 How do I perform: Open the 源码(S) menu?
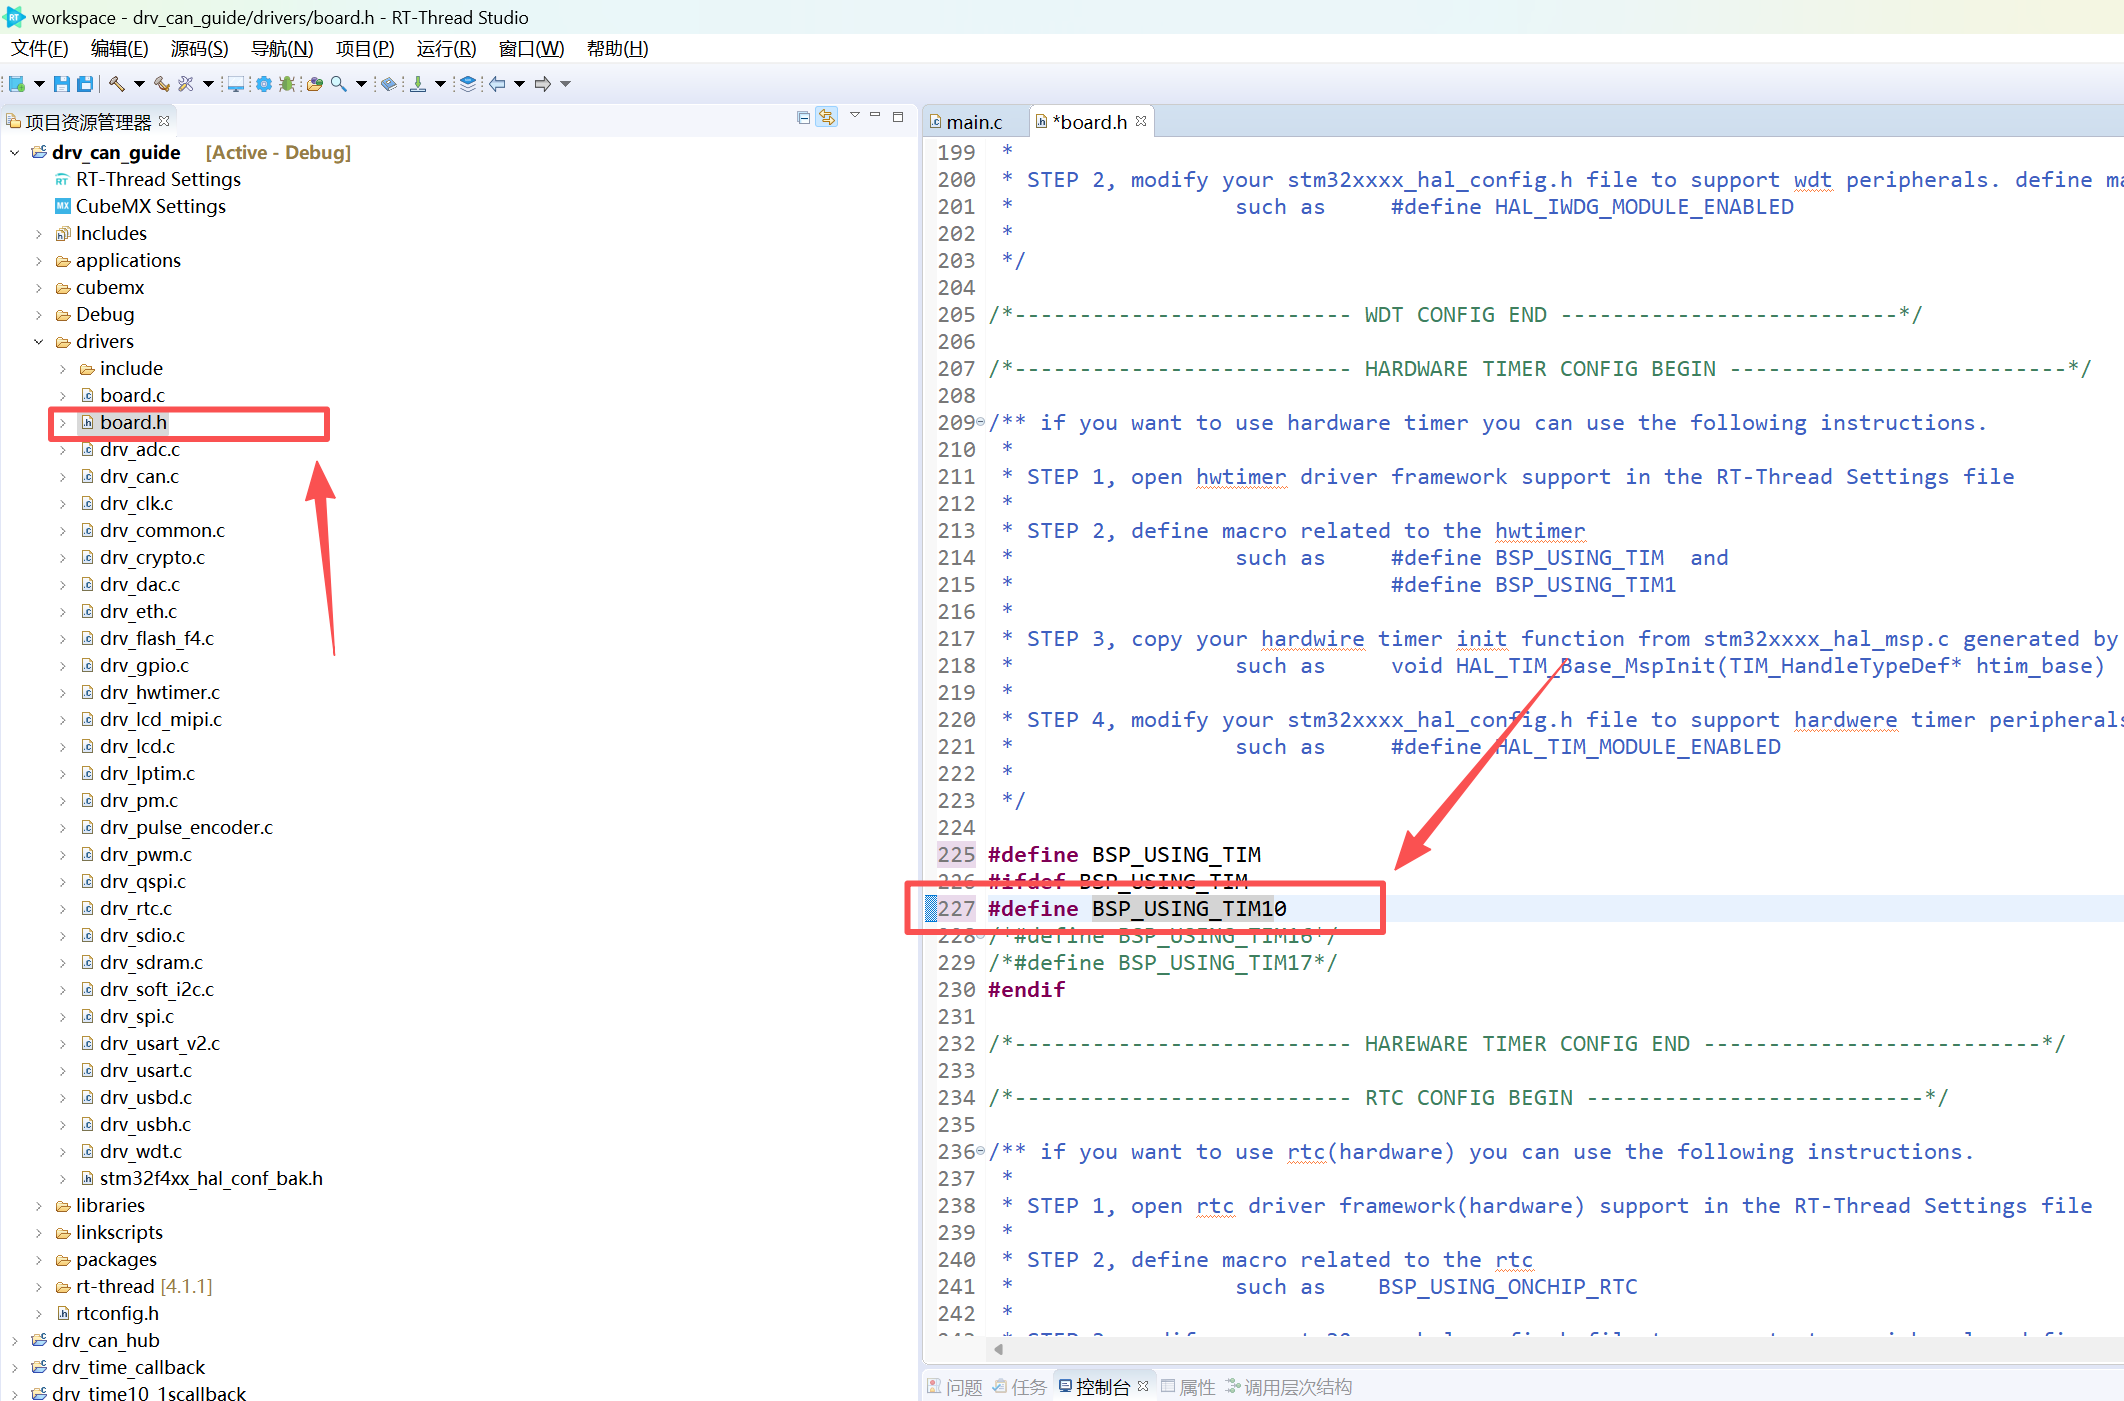(198, 48)
